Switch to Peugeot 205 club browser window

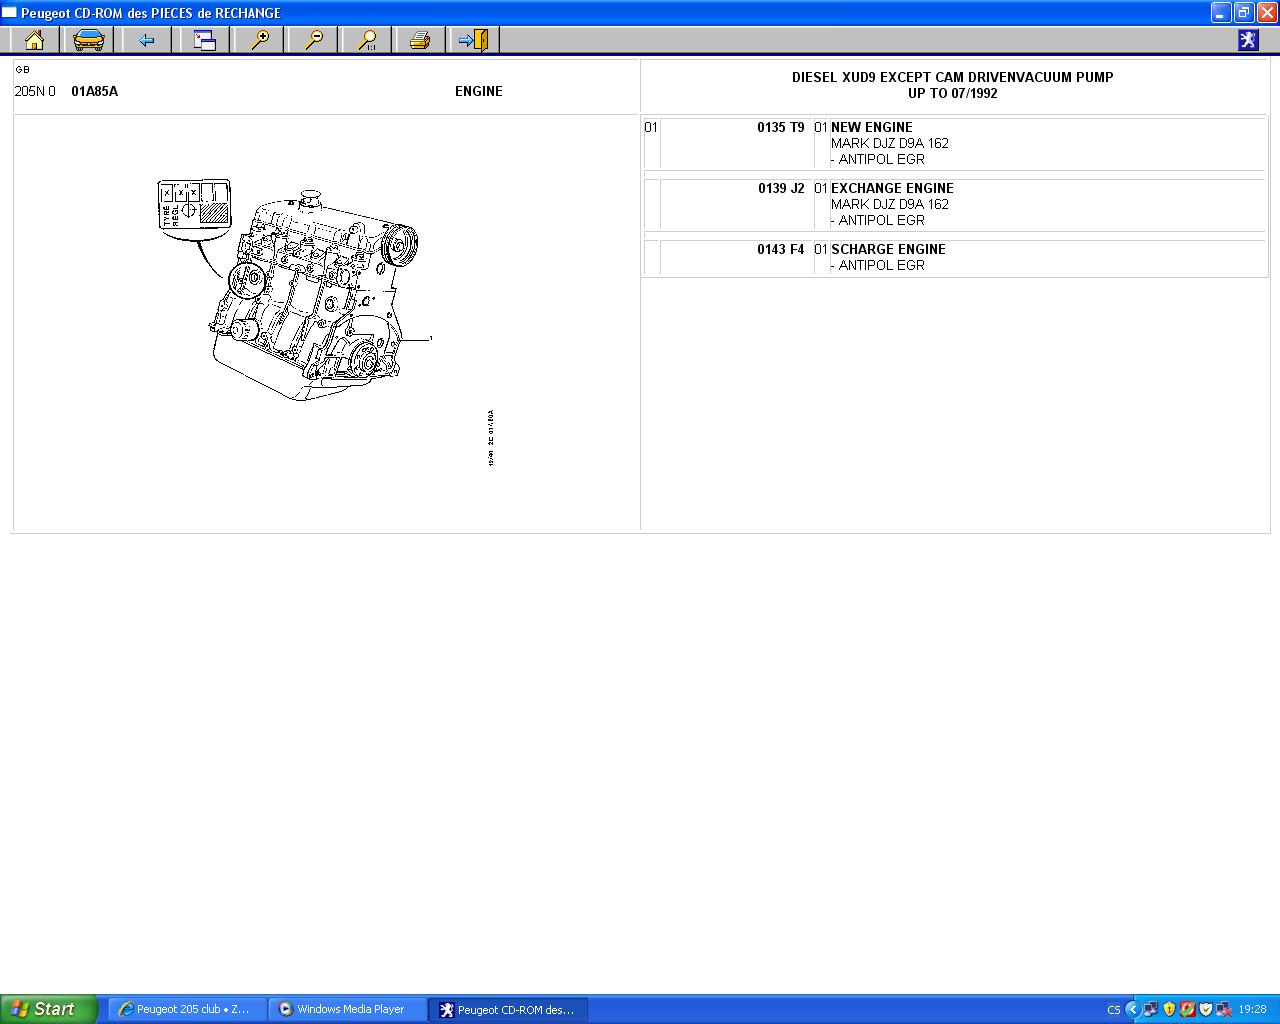[188, 1009]
